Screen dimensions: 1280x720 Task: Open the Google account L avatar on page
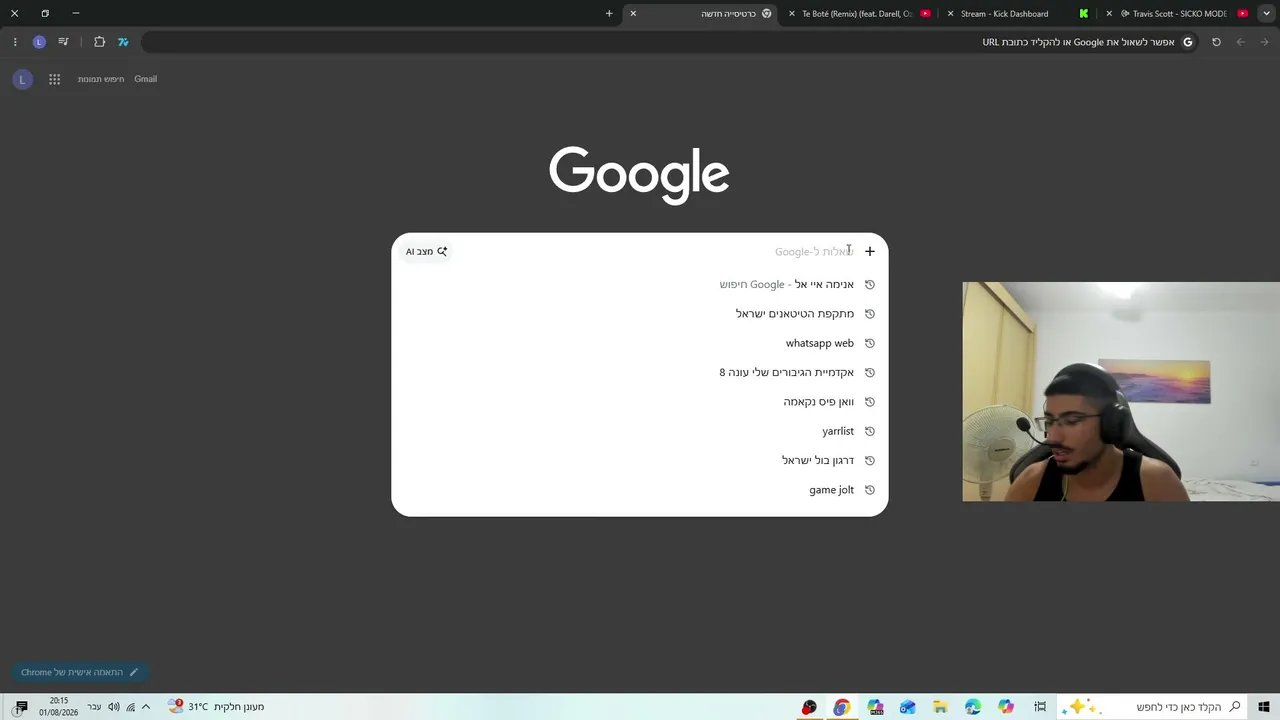tap(22, 79)
